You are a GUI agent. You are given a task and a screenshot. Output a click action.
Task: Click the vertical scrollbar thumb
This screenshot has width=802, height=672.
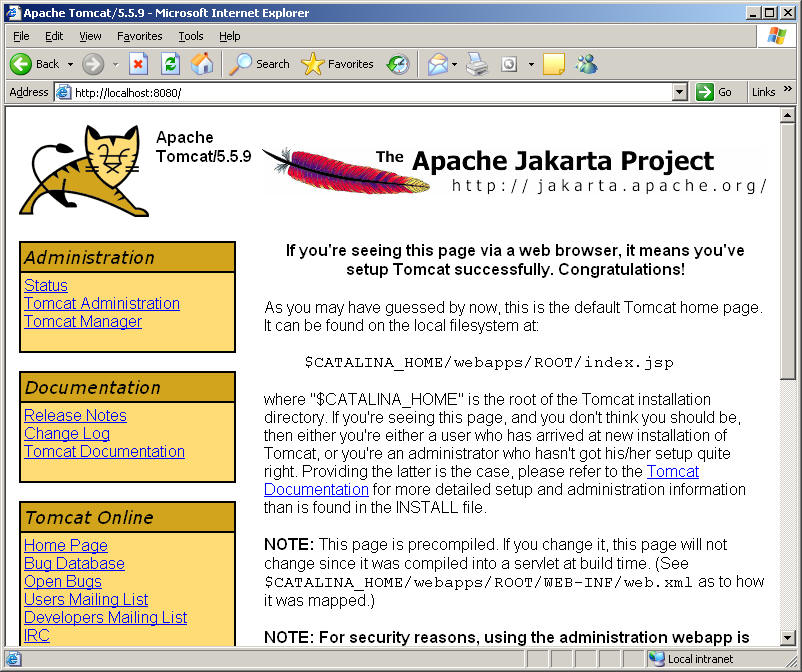pyautogui.click(x=788, y=251)
